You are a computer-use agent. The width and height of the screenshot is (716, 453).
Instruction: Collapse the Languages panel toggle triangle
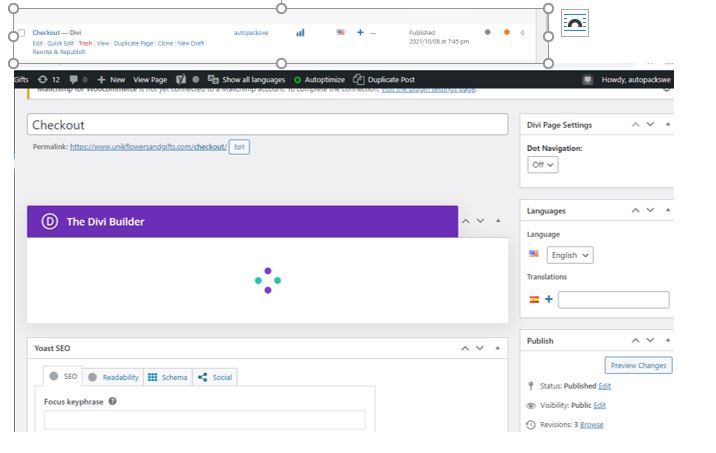(x=668, y=210)
